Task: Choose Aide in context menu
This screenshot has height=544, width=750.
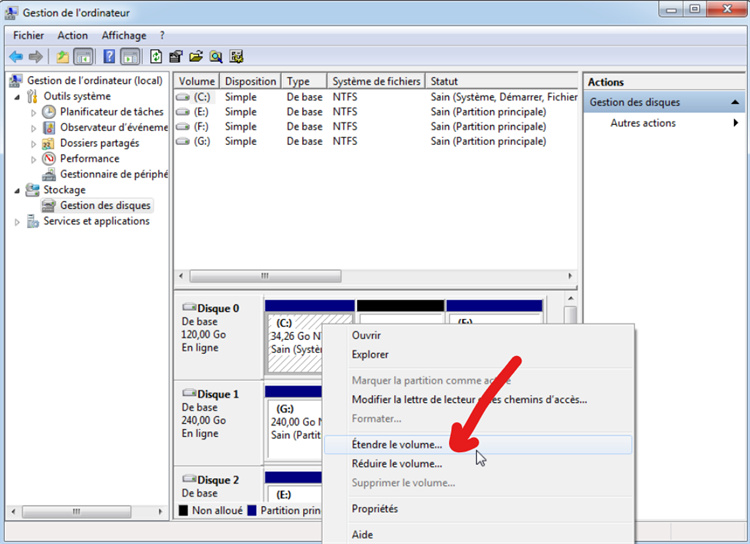Action: click(478, 534)
